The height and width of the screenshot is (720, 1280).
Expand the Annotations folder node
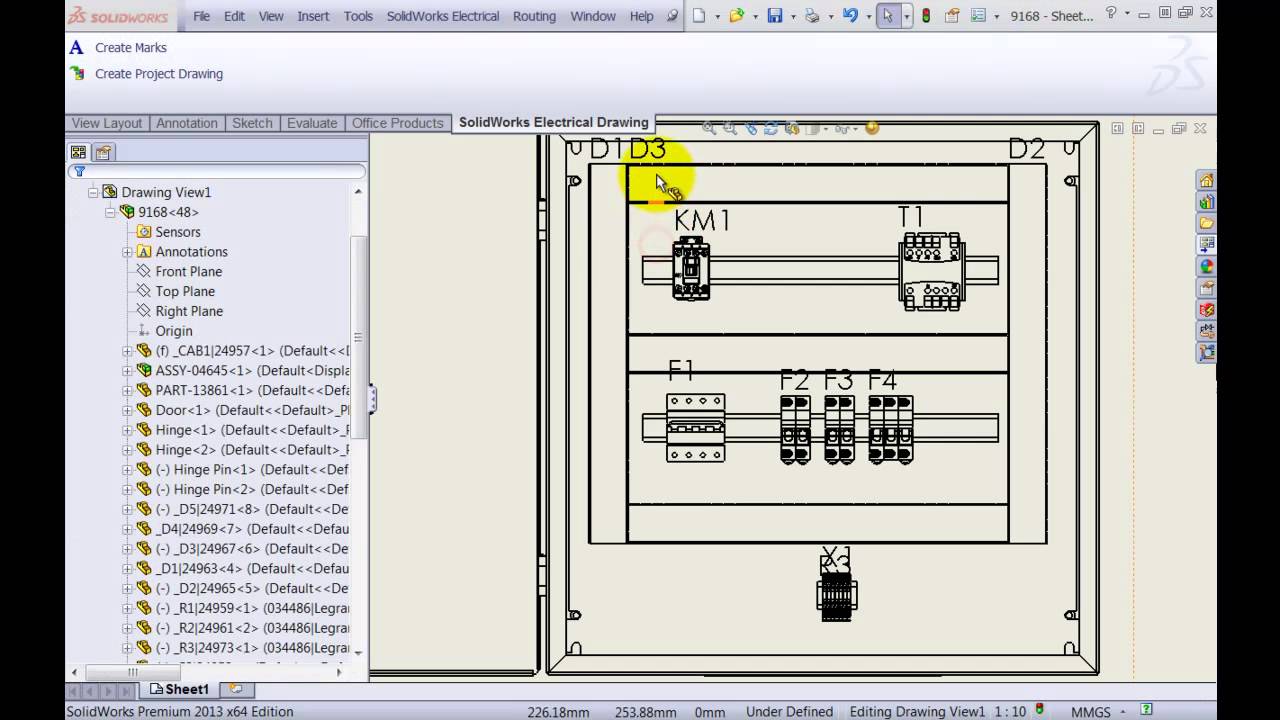click(x=127, y=252)
